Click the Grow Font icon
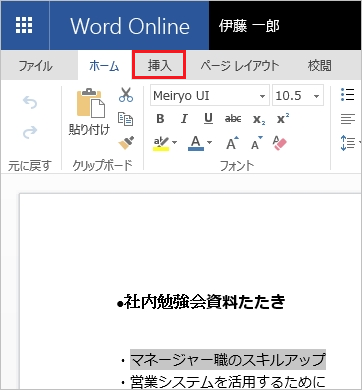The height and width of the screenshot is (390, 362). [x=232, y=143]
